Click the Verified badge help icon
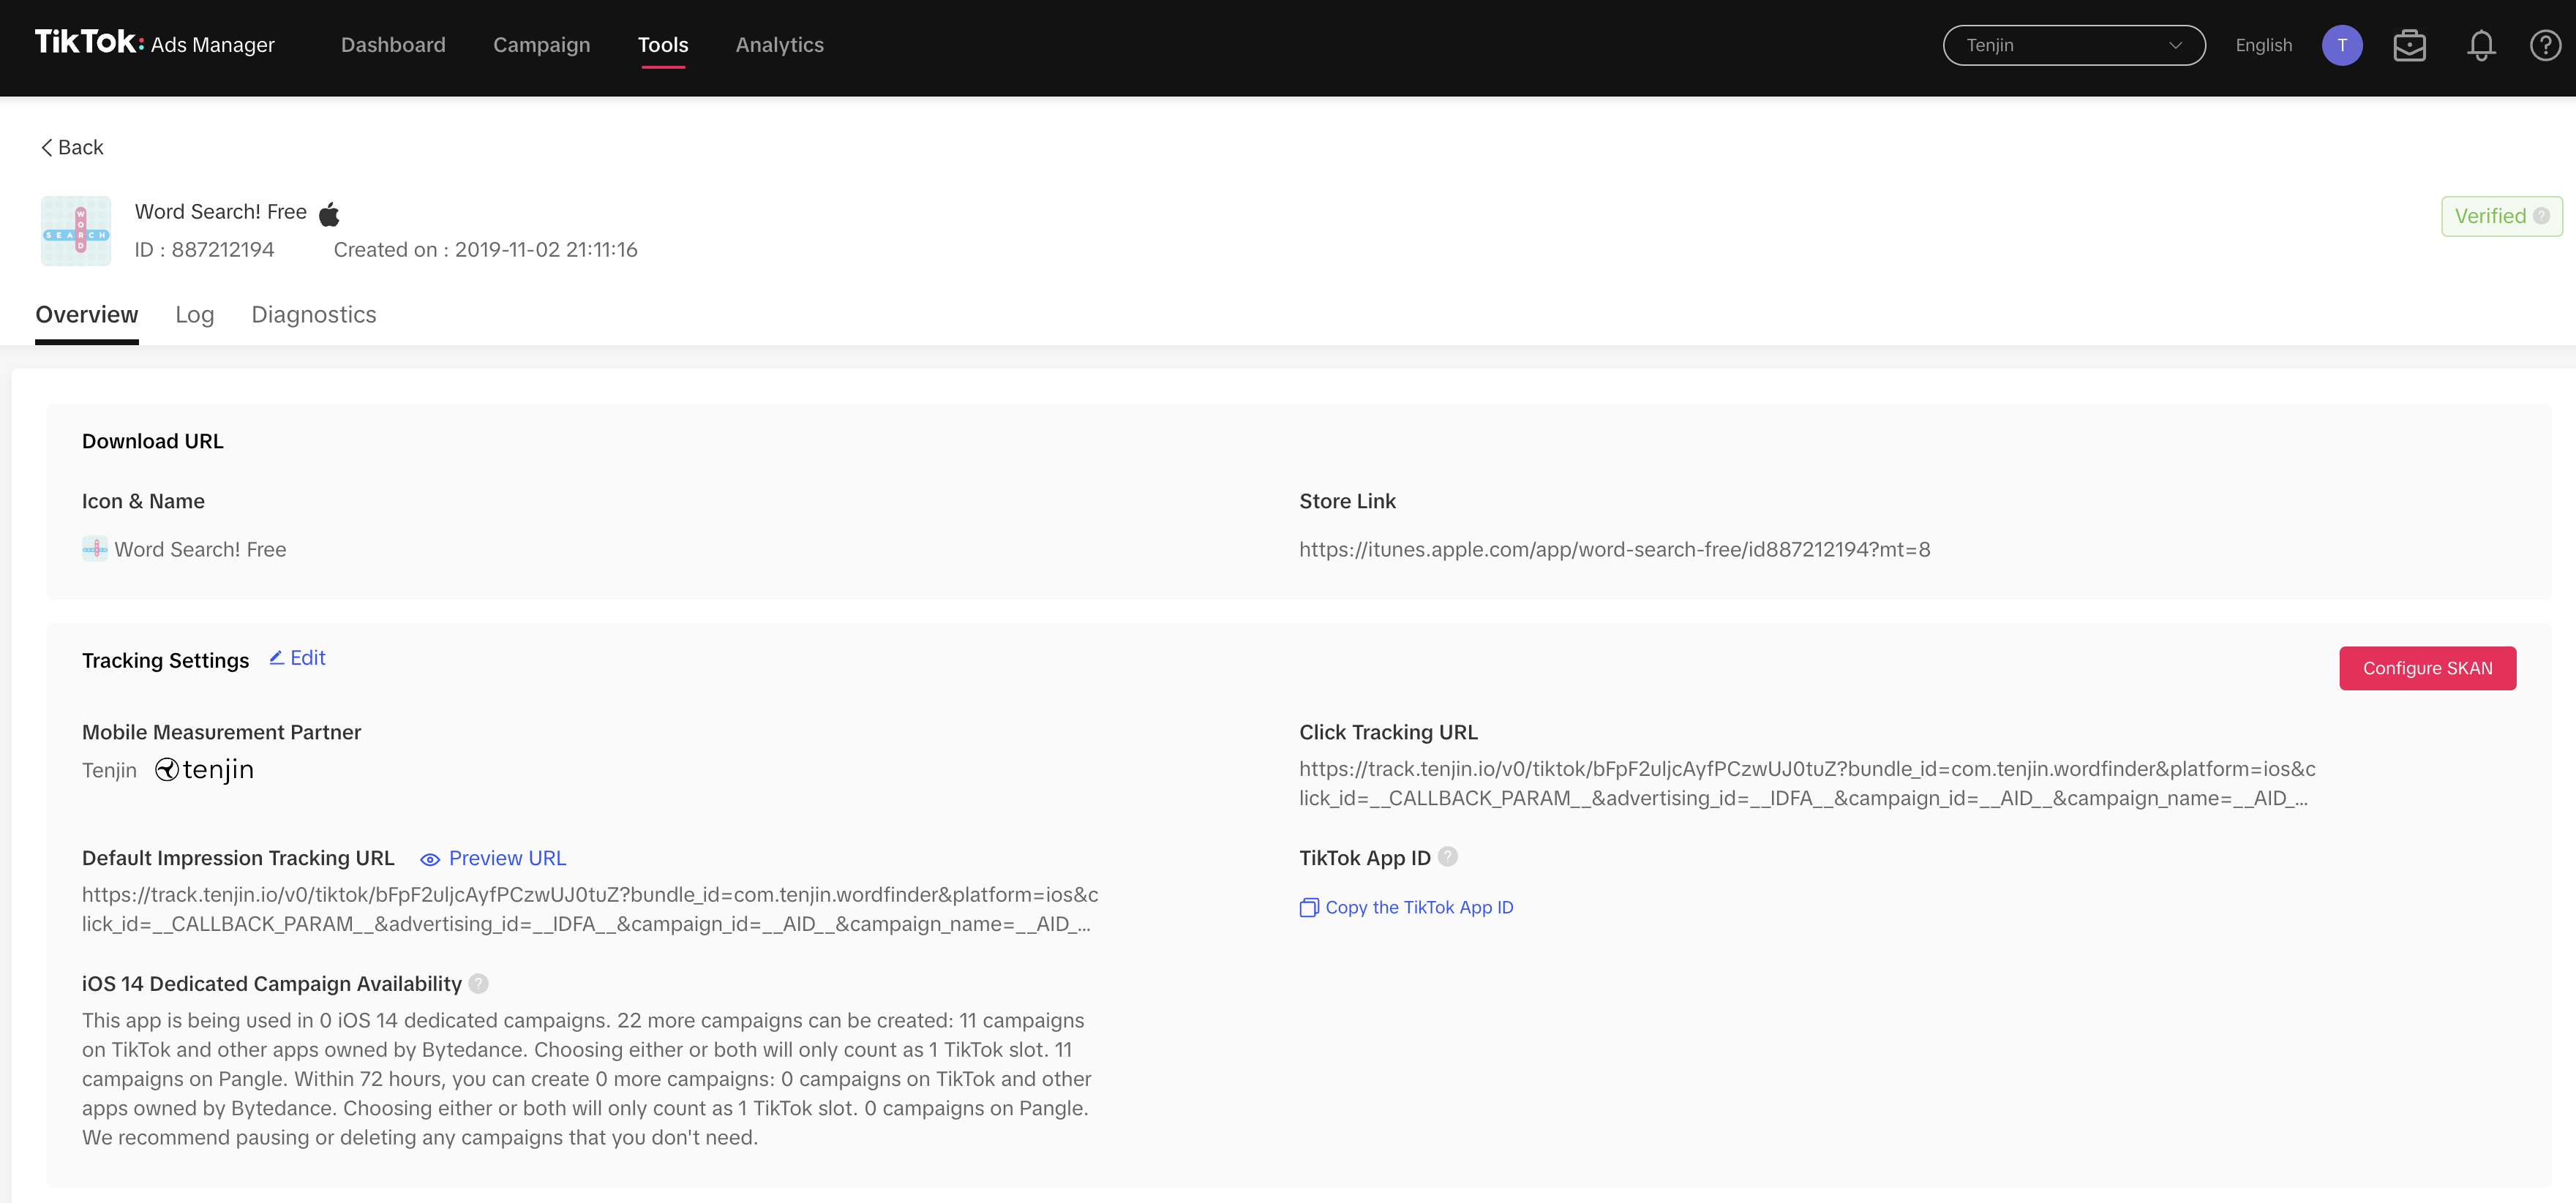 pos(2541,216)
